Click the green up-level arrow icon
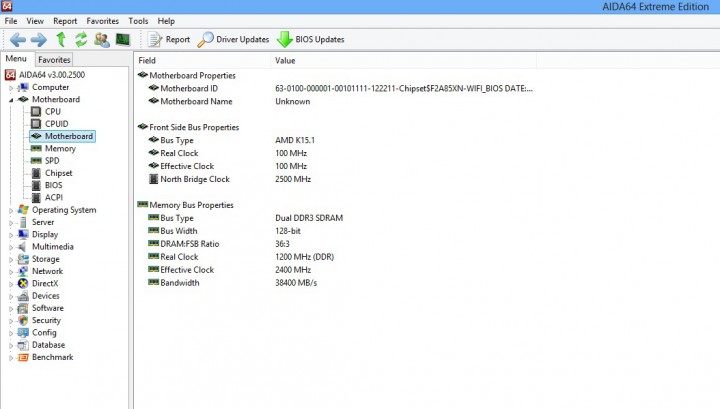The width and height of the screenshot is (720, 409). 61,39
